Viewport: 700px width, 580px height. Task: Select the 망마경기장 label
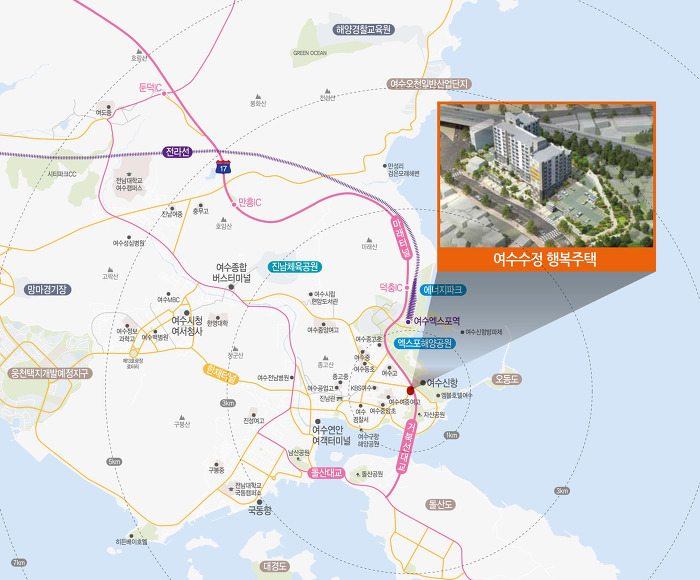(x=47, y=289)
